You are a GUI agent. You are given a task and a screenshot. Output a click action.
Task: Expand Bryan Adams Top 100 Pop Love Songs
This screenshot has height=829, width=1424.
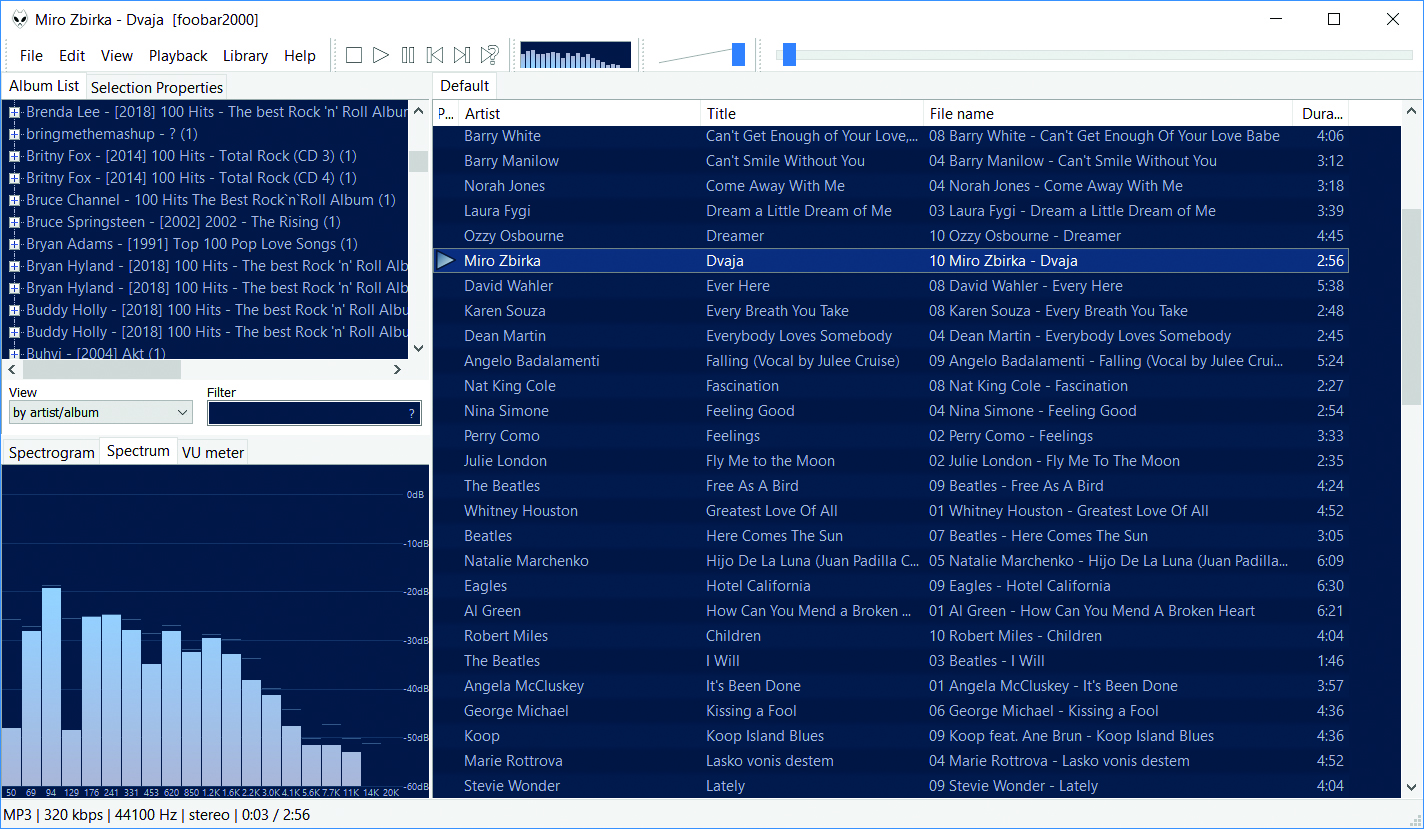pos(15,244)
